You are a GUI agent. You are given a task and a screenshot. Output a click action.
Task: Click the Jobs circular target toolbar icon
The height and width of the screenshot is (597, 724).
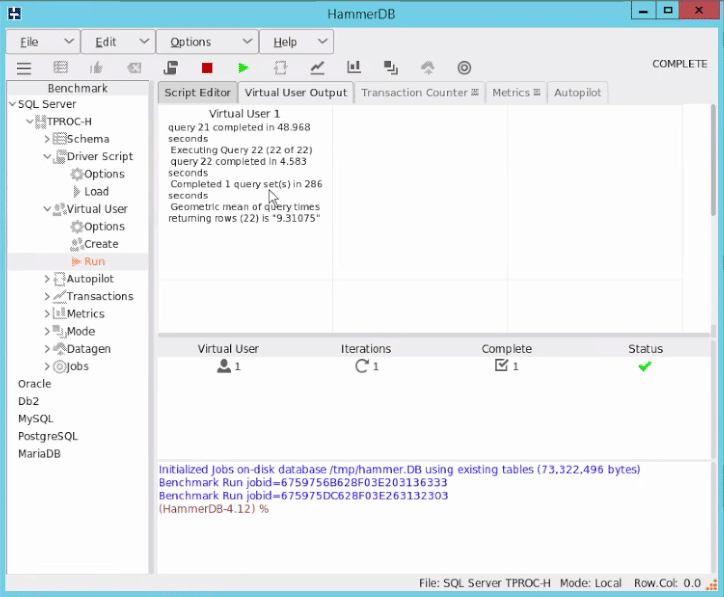point(464,68)
